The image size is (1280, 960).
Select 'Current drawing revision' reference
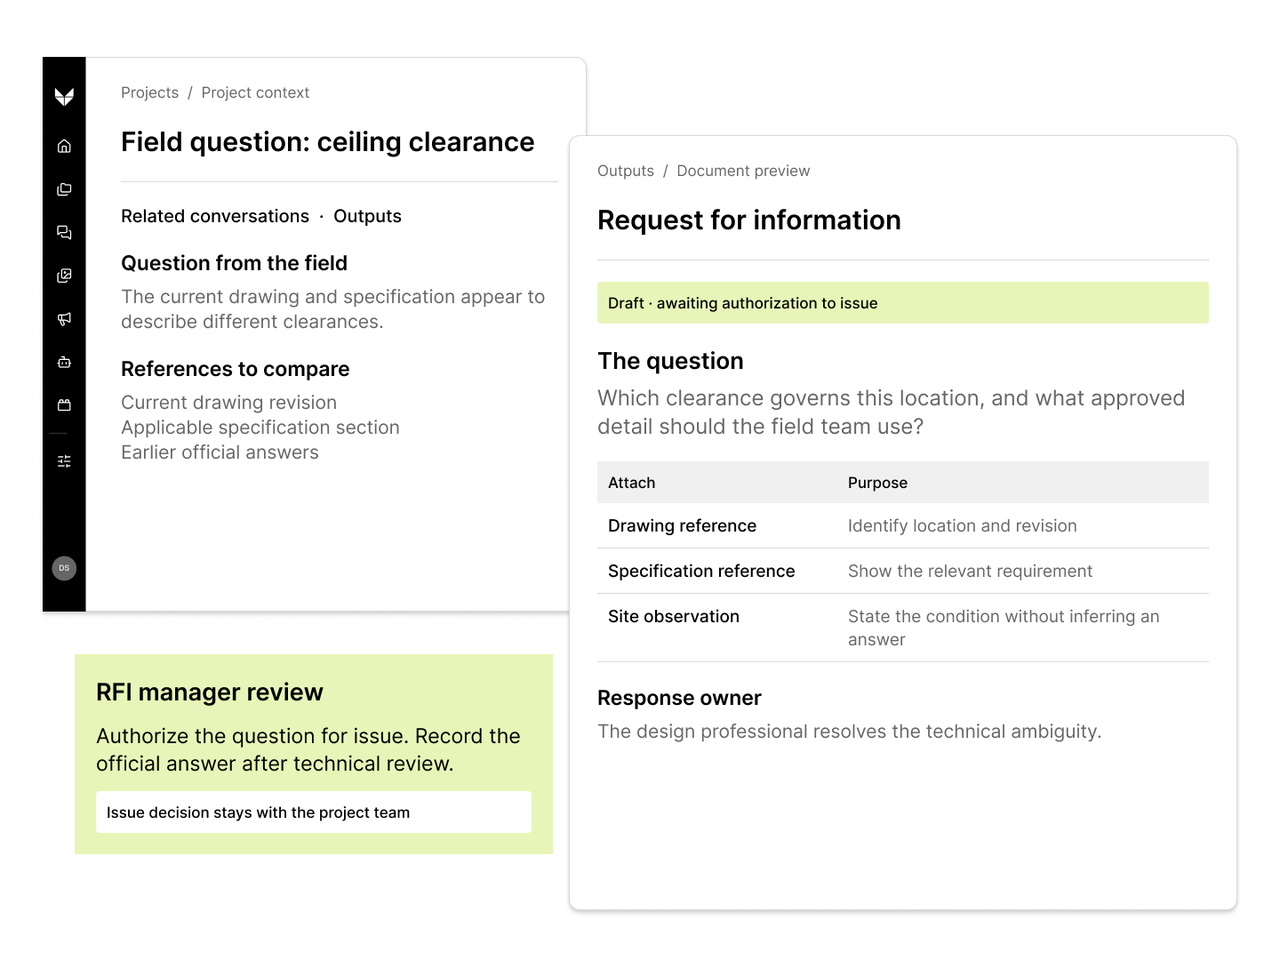coord(229,403)
